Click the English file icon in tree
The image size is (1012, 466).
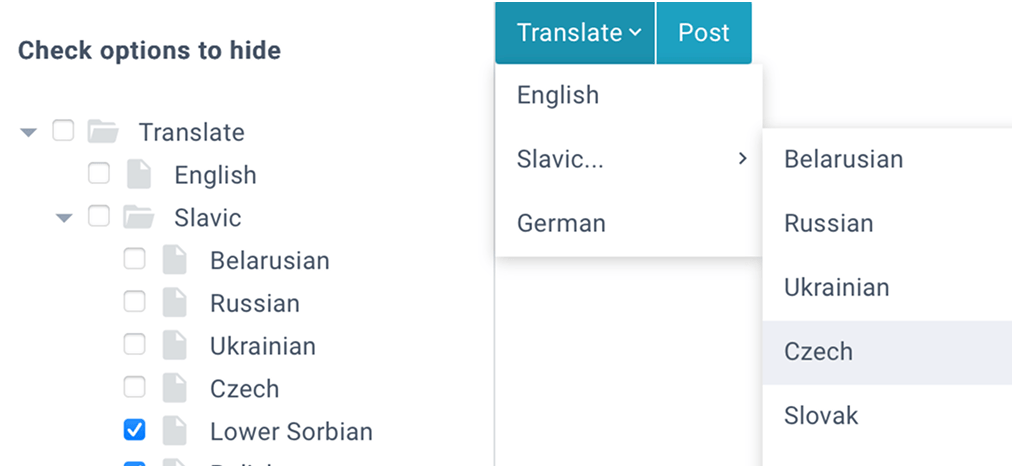[139, 175]
